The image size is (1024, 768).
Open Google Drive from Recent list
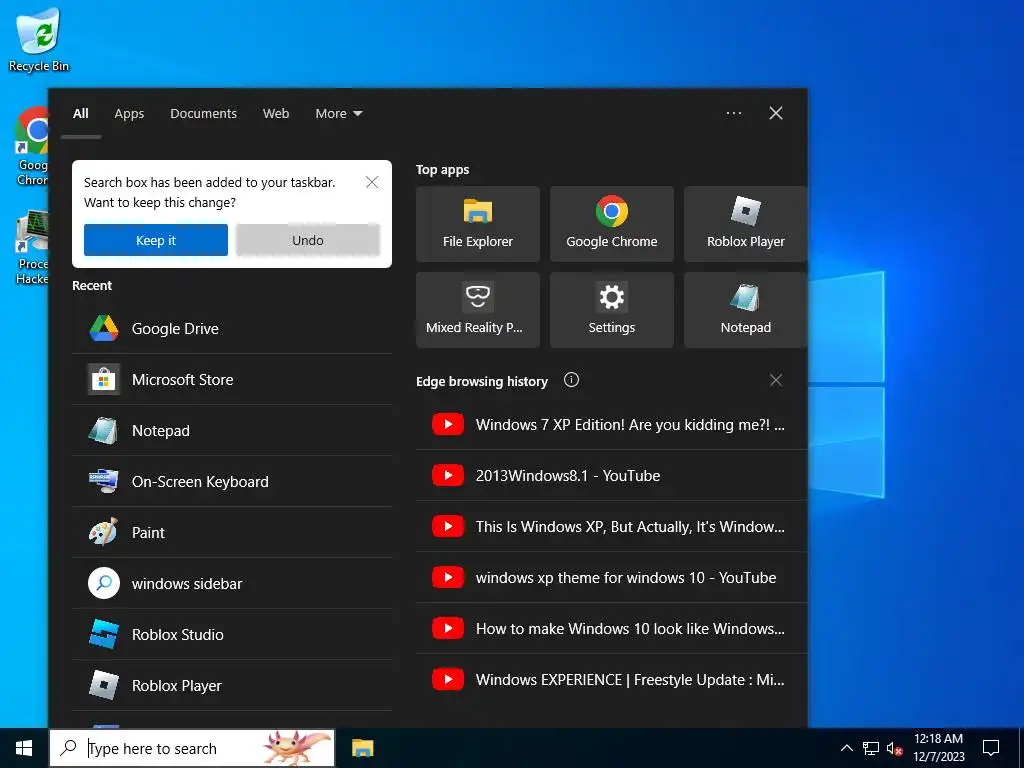tap(232, 328)
